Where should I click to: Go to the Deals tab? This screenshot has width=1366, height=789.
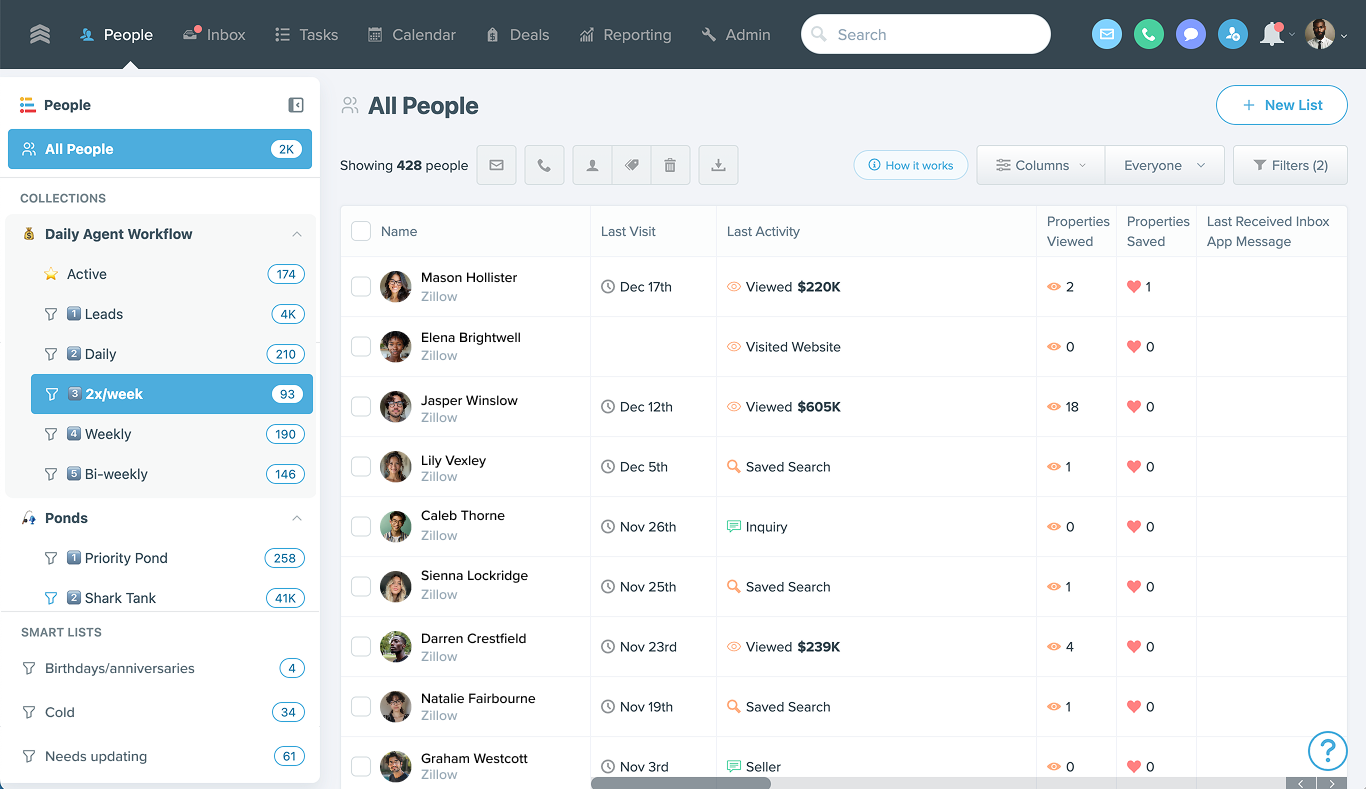pos(517,35)
